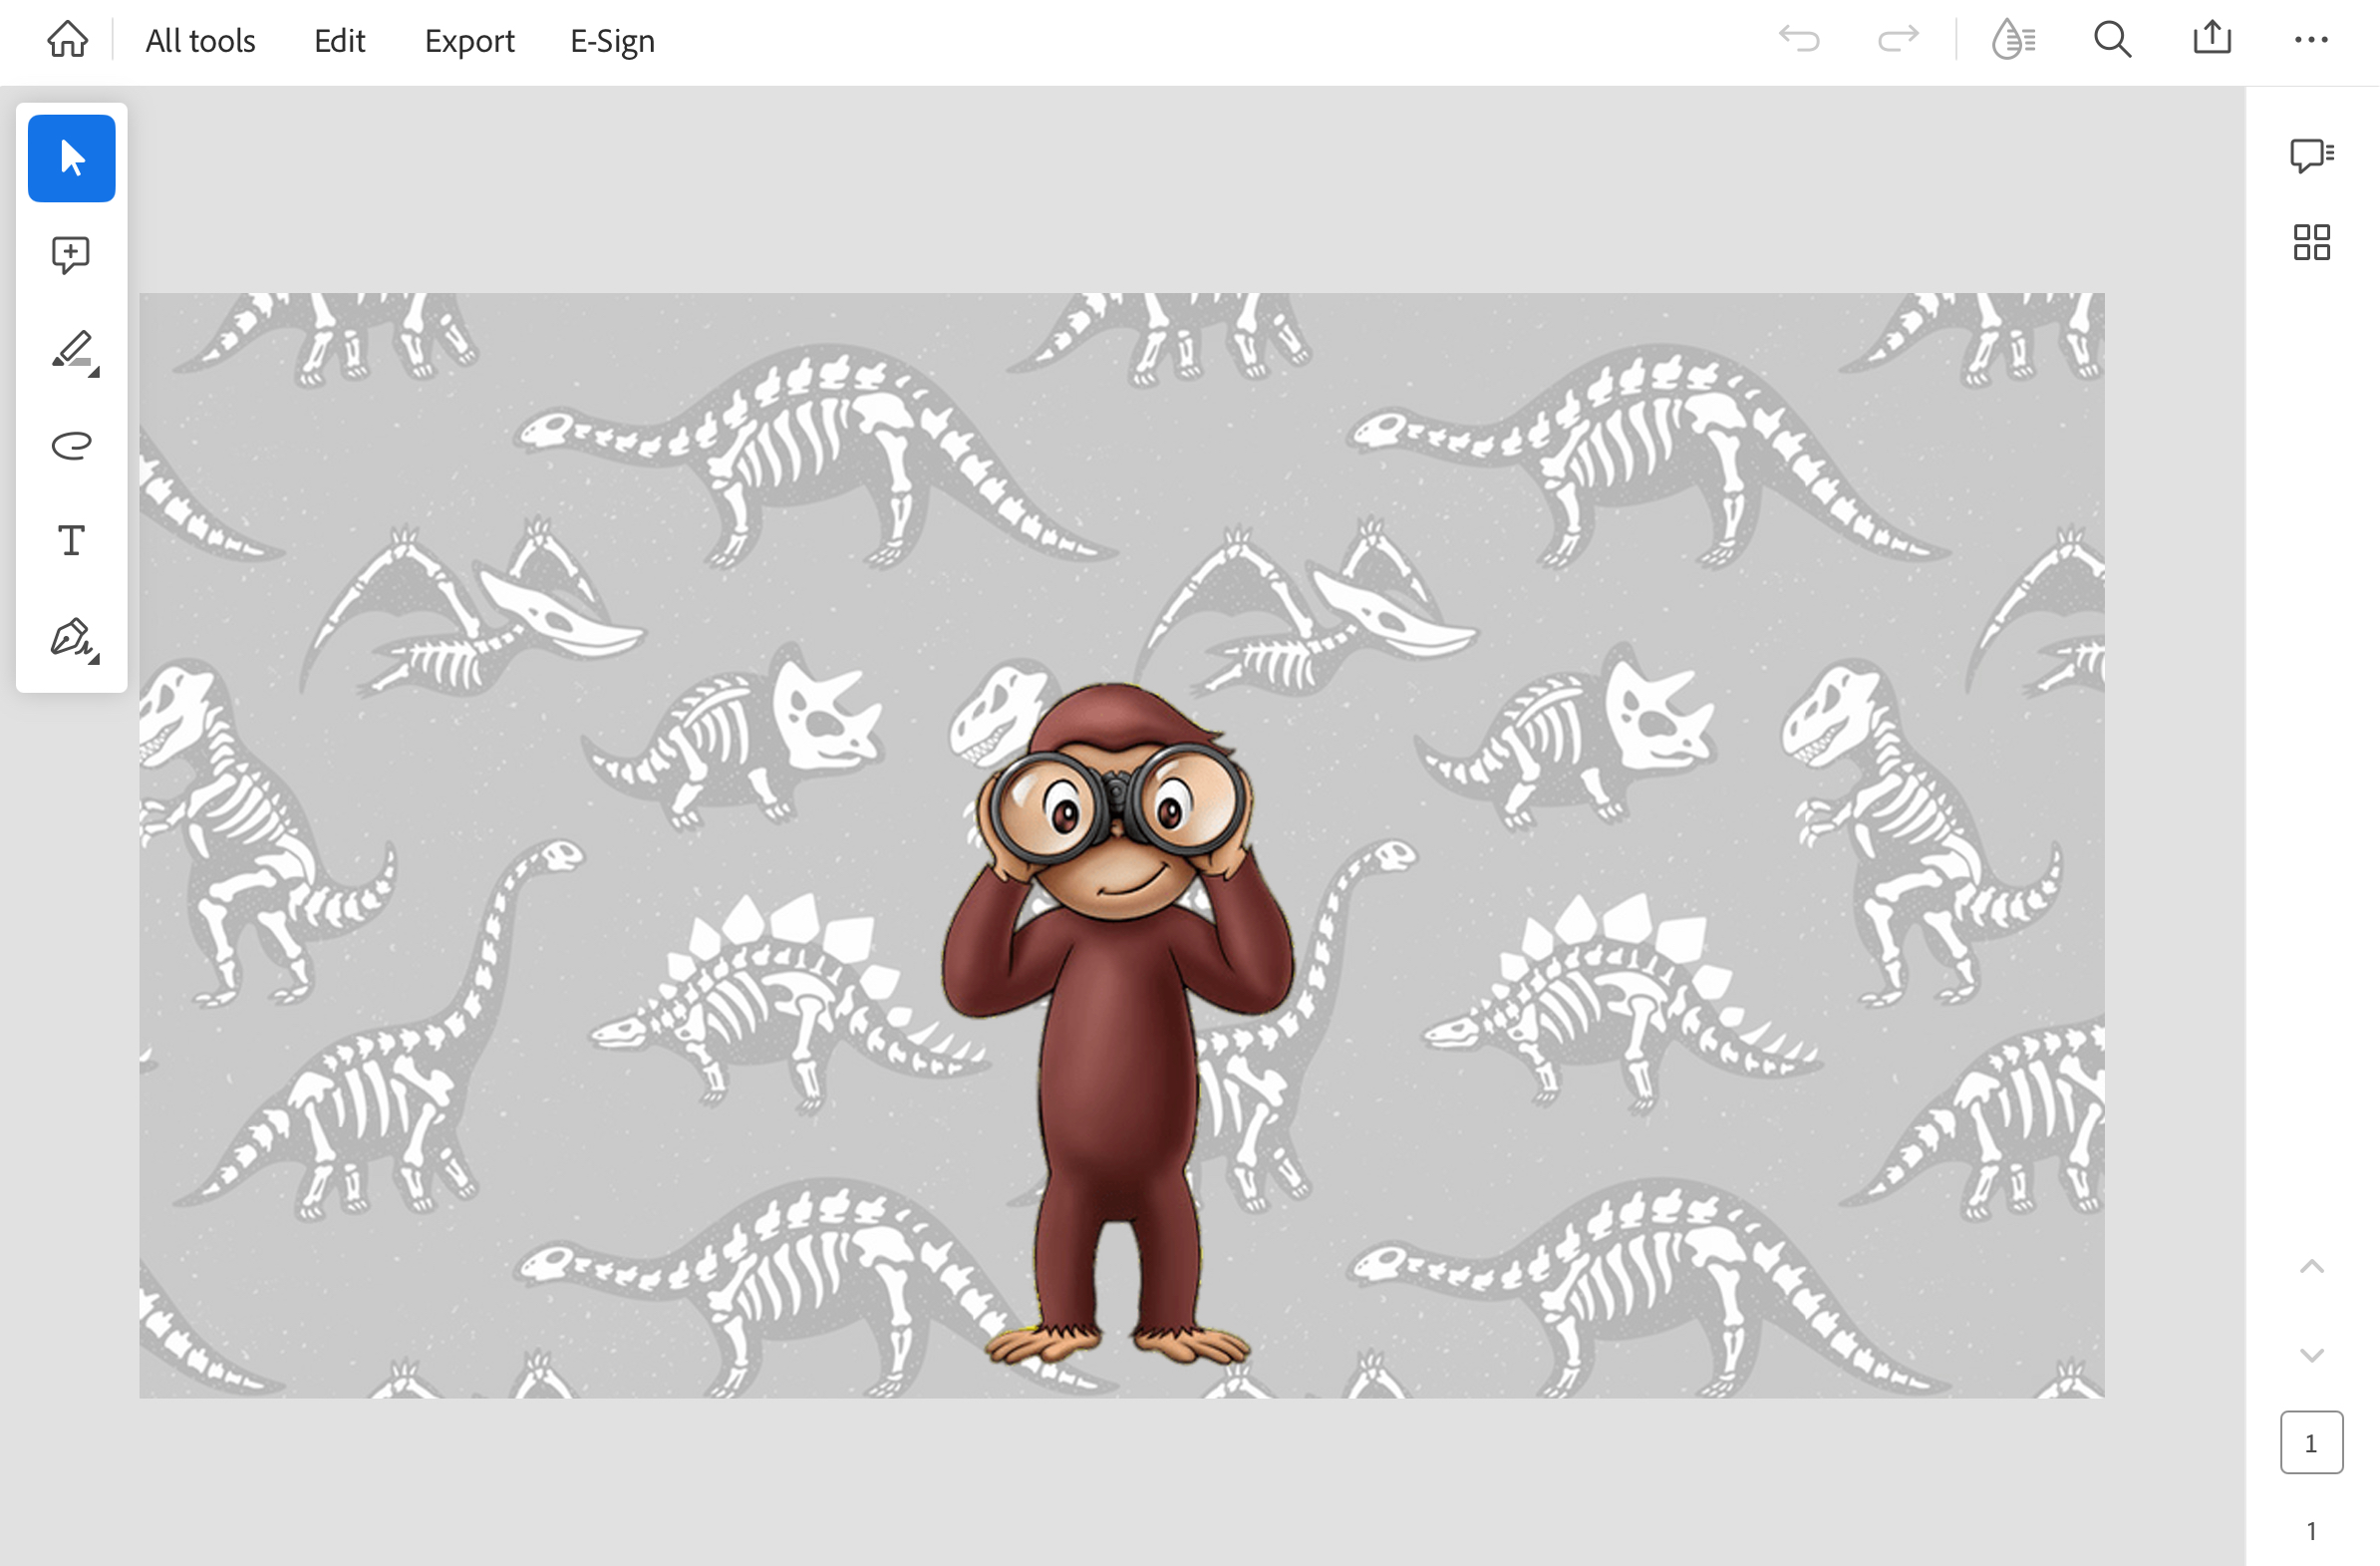Open the comments panel icon

2311,156
